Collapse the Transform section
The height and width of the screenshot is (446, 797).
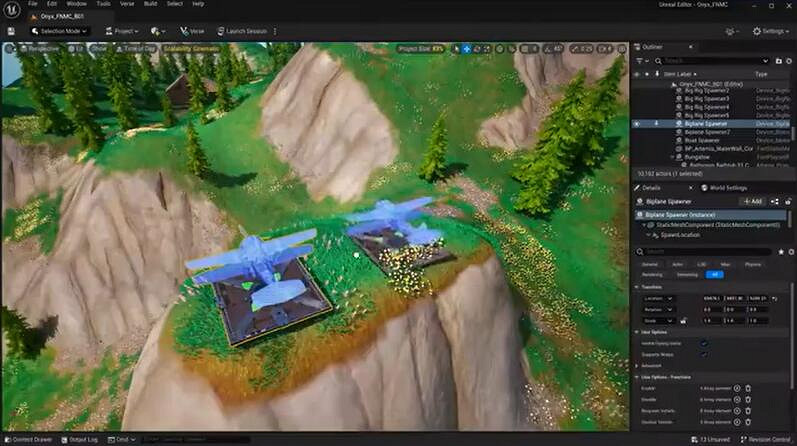[x=638, y=286]
